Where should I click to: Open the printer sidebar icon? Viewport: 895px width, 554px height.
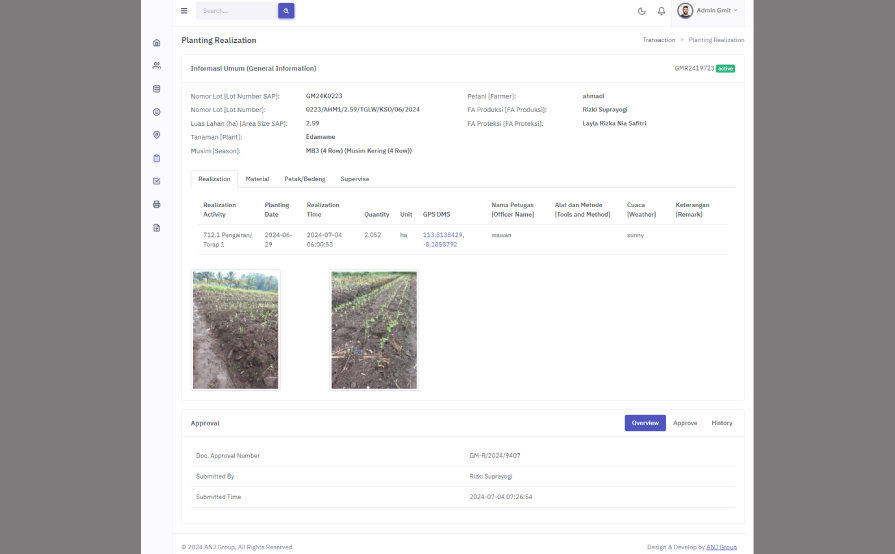coord(157,204)
